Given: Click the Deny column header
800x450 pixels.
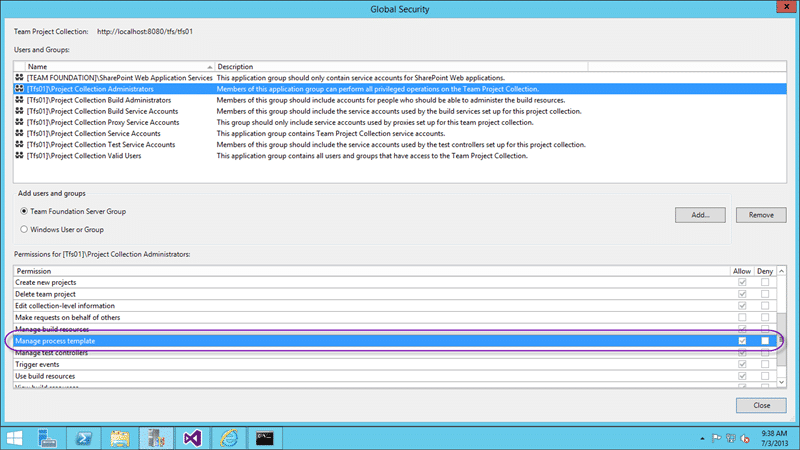Looking at the screenshot, I should (765, 271).
